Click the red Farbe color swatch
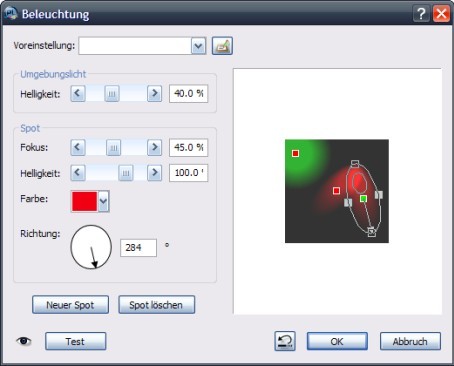454x366 pixels. click(84, 201)
